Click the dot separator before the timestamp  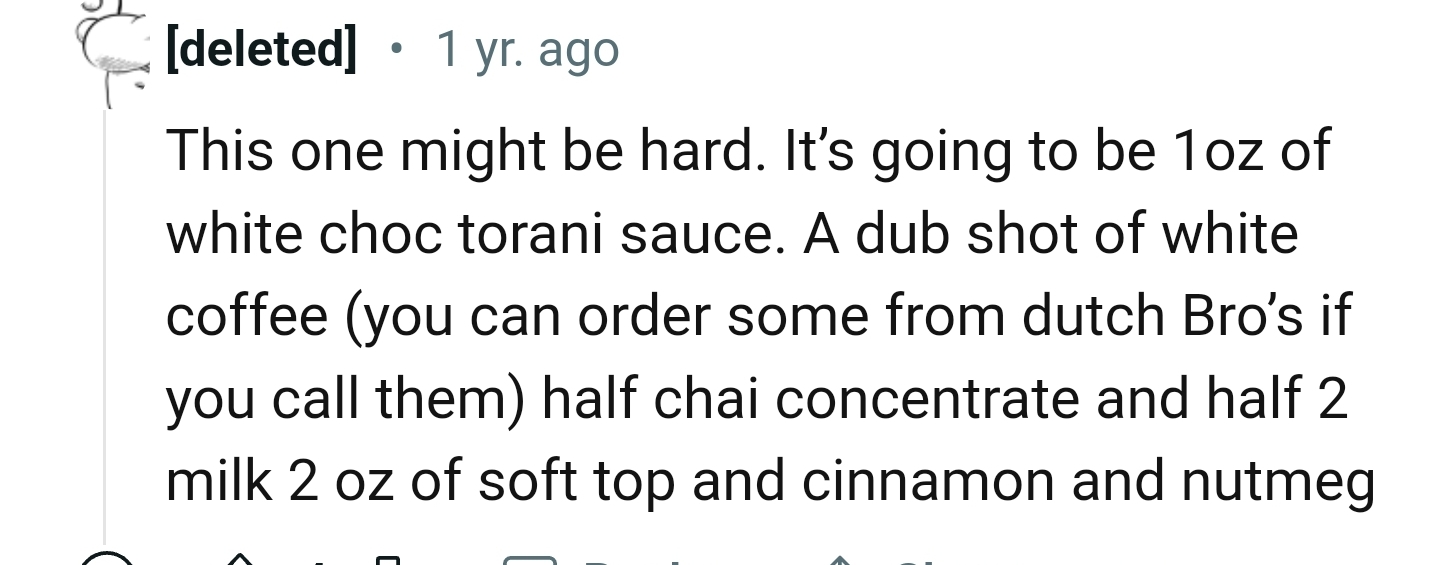398,50
